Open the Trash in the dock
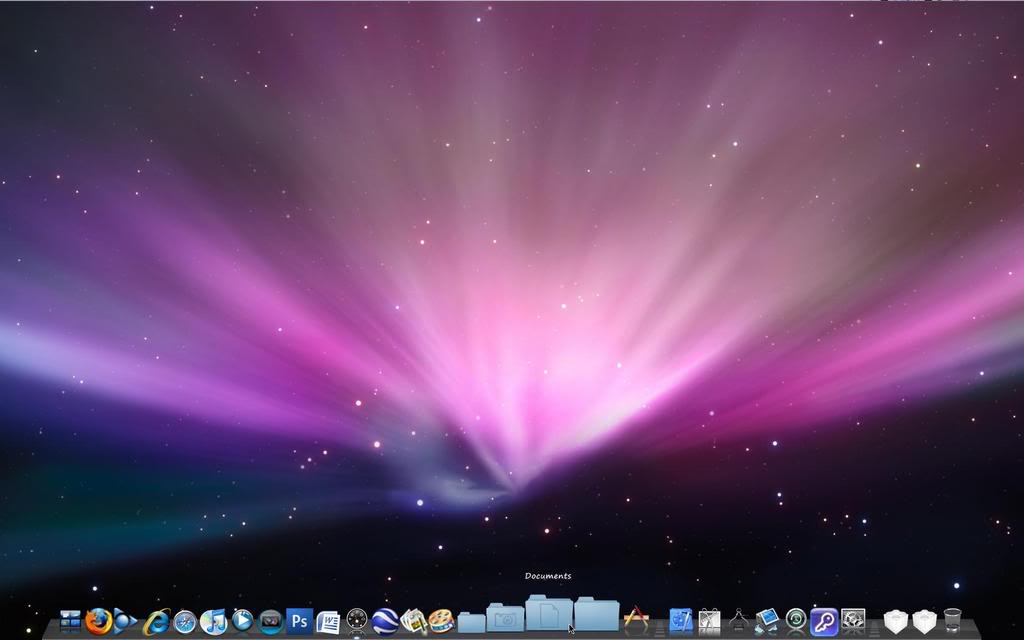This screenshot has height=640, width=1024. click(953, 620)
